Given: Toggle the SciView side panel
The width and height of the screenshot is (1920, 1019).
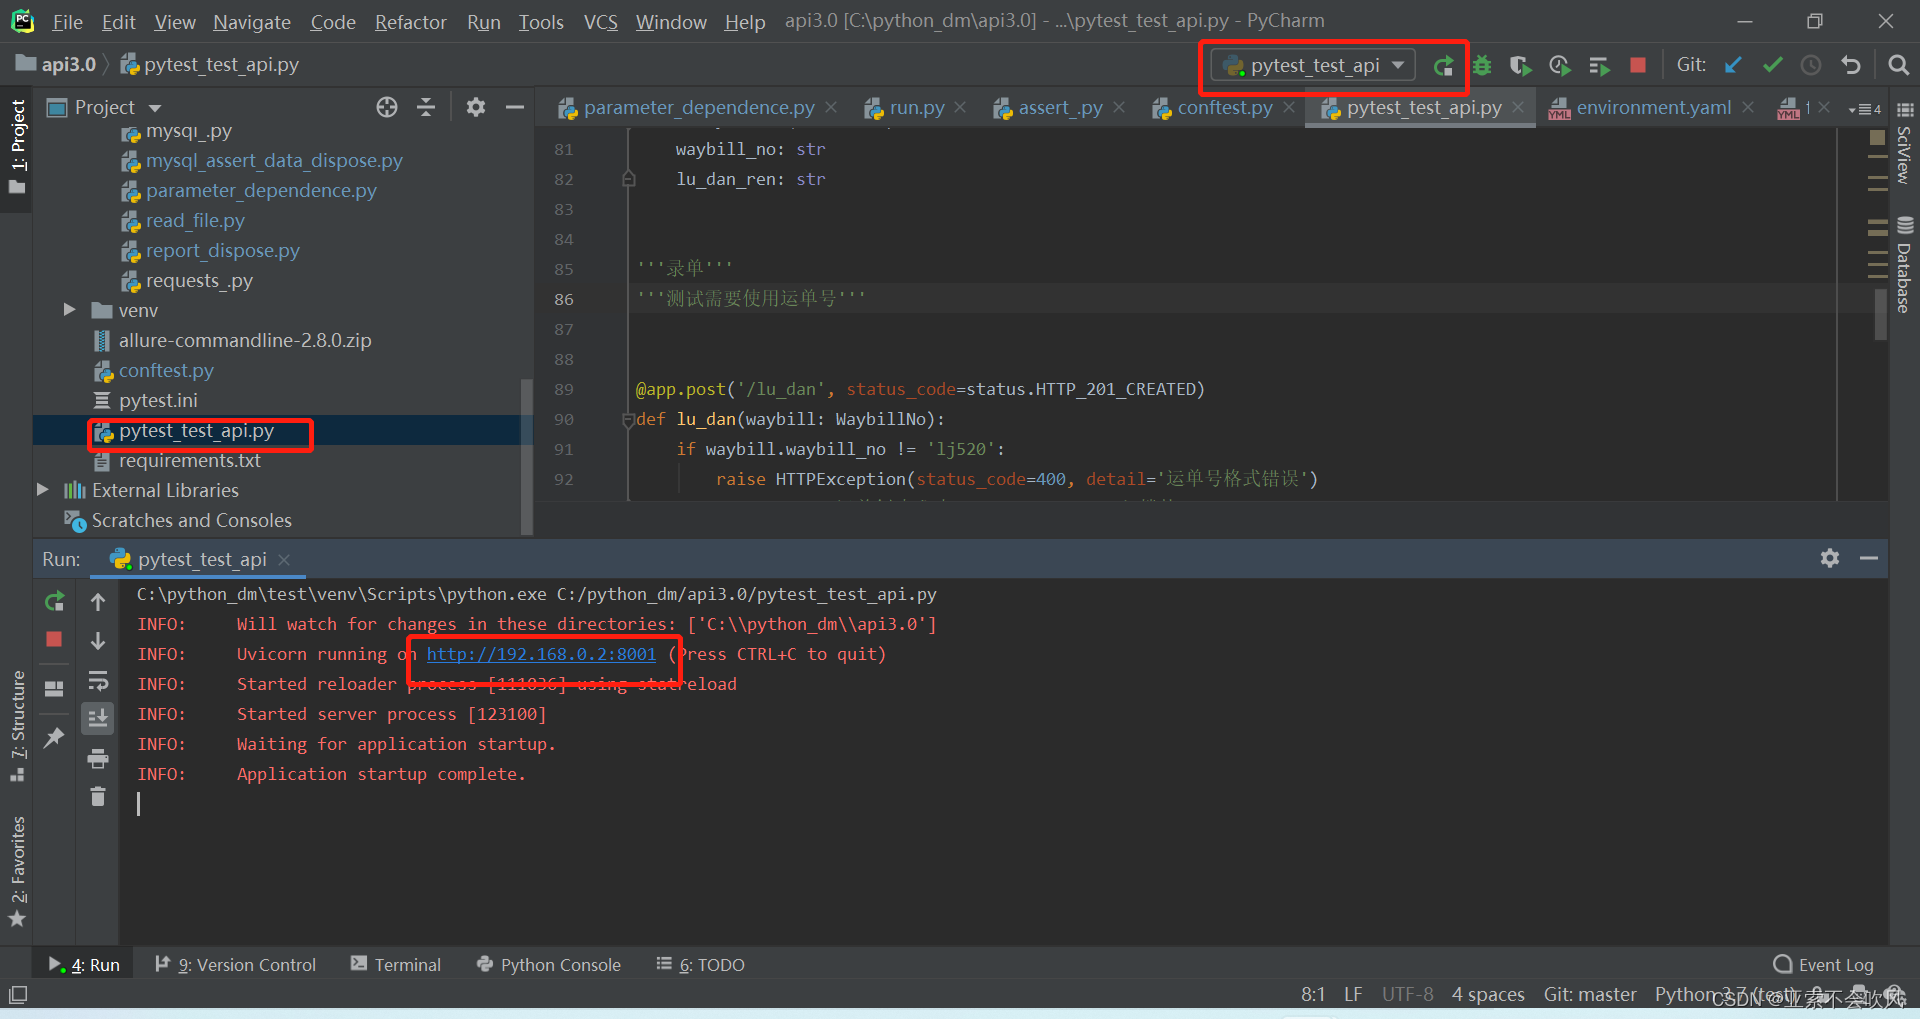Looking at the screenshot, I should click(1904, 142).
